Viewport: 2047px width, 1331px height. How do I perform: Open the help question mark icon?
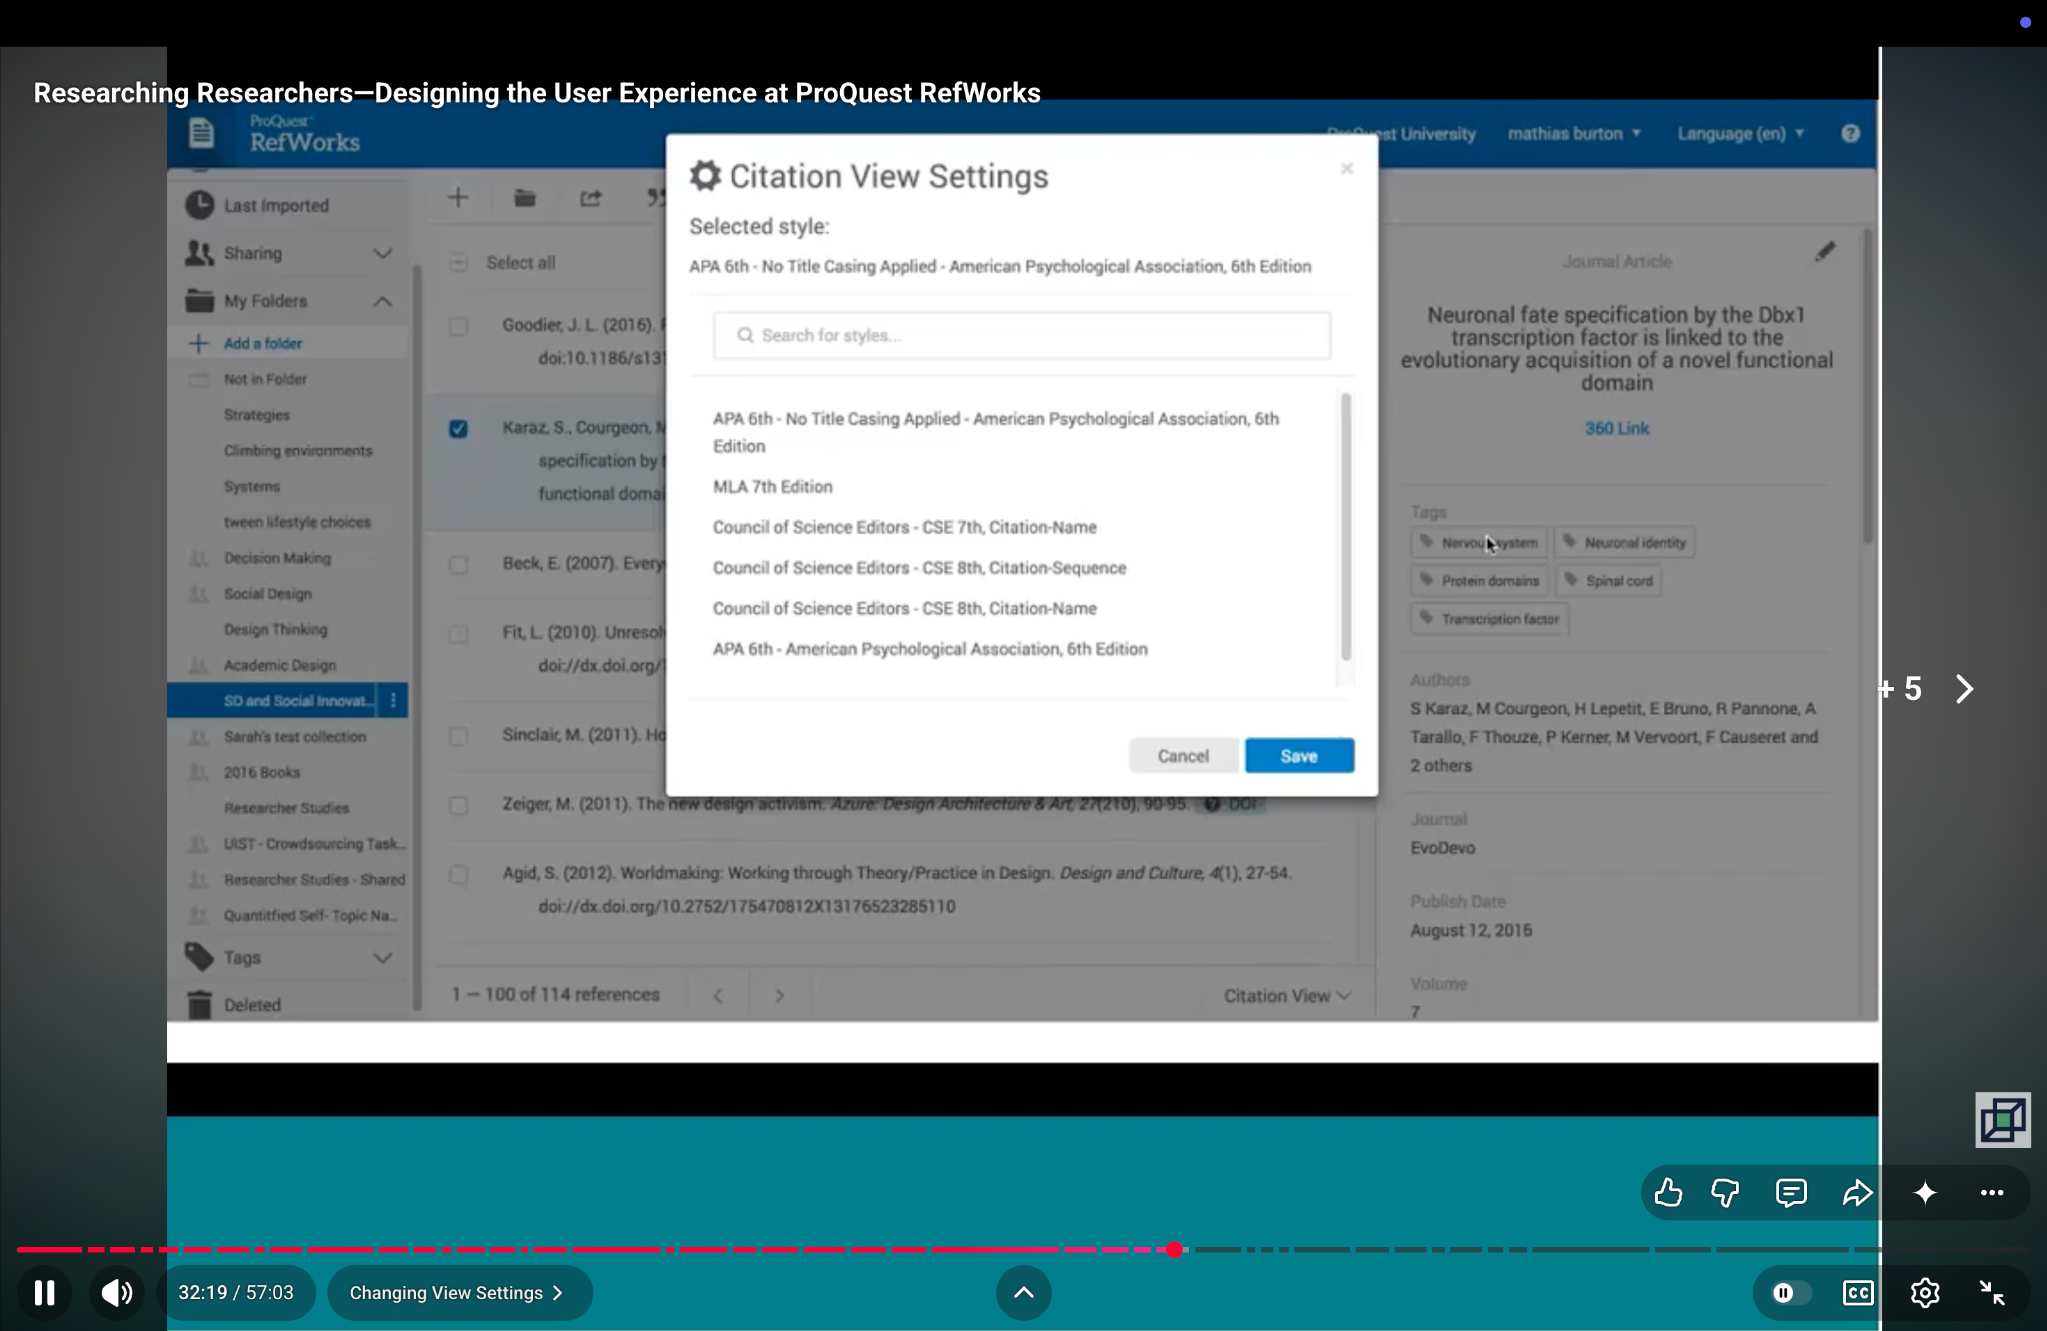(x=1850, y=133)
